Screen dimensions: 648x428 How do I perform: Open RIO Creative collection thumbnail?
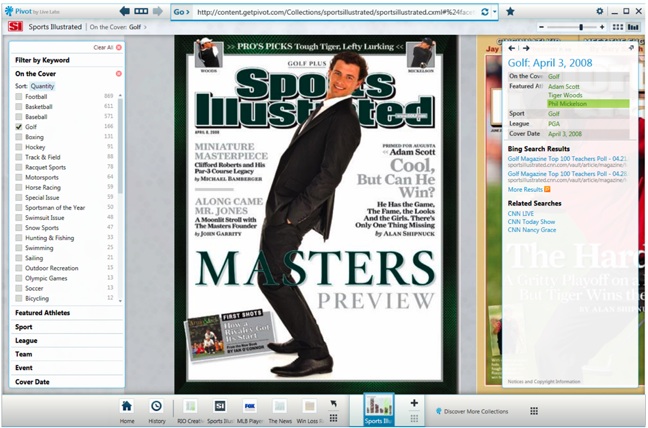pyautogui.click(x=190, y=407)
